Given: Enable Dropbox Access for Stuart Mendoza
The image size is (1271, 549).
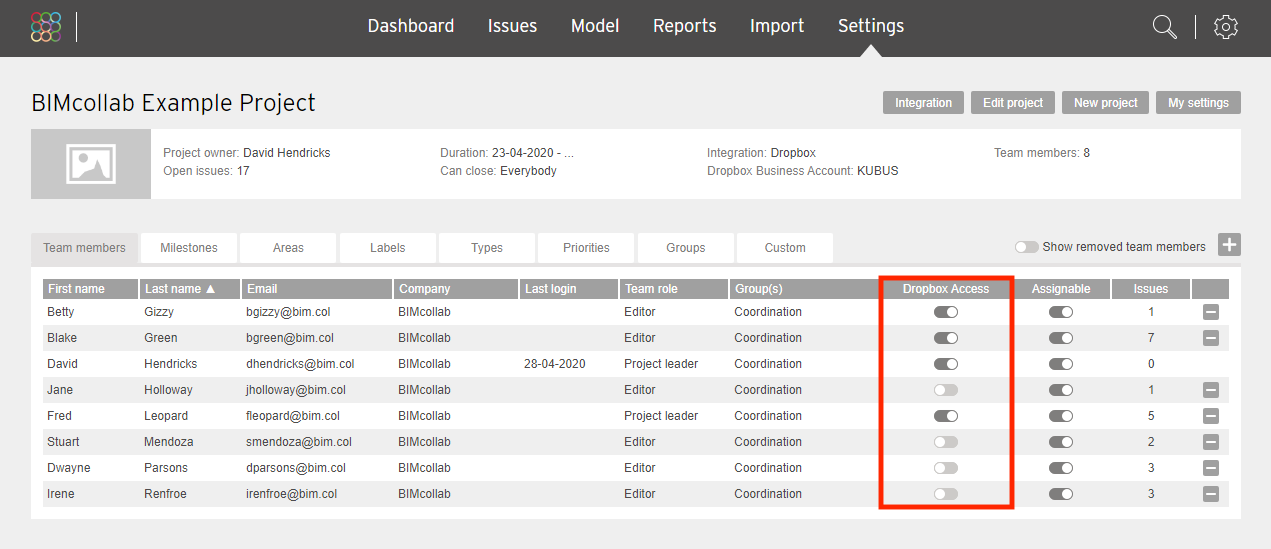Looking at the screenshot, I should tap(946, 442).
